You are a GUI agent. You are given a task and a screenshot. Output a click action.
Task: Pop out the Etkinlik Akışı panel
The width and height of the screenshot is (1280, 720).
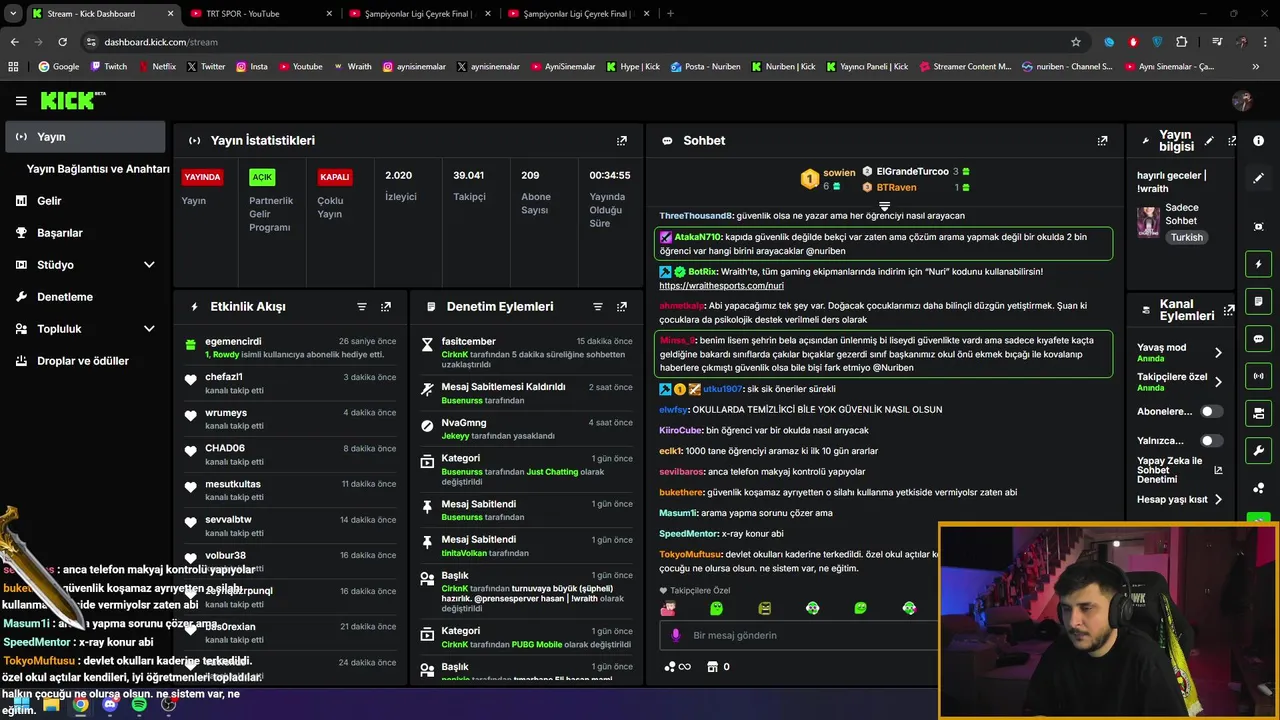point(386,307)
